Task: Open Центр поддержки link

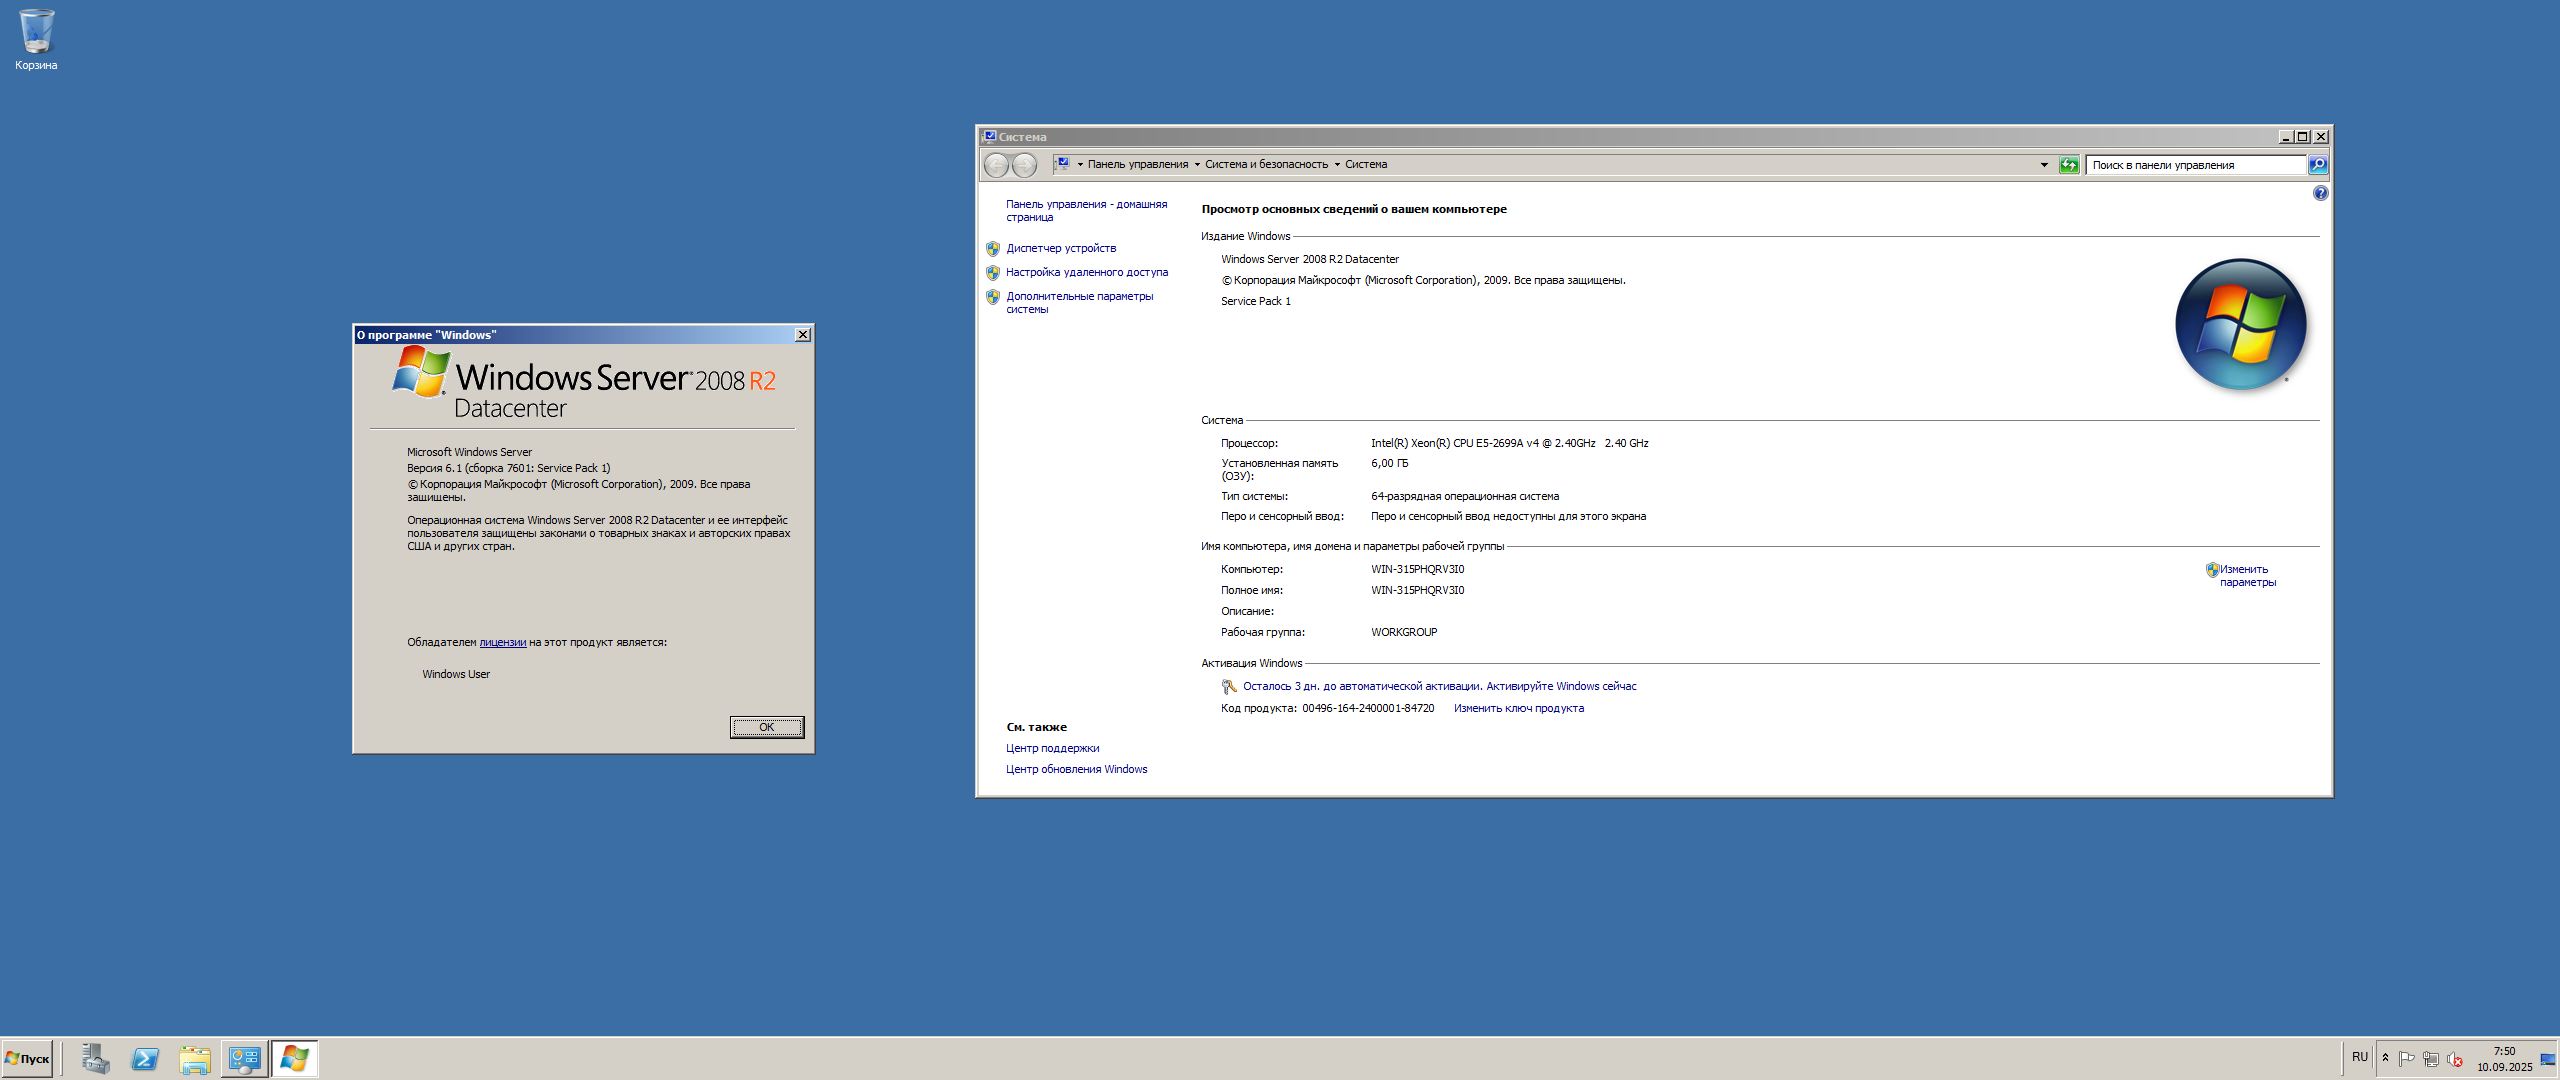Action: 1052,748
